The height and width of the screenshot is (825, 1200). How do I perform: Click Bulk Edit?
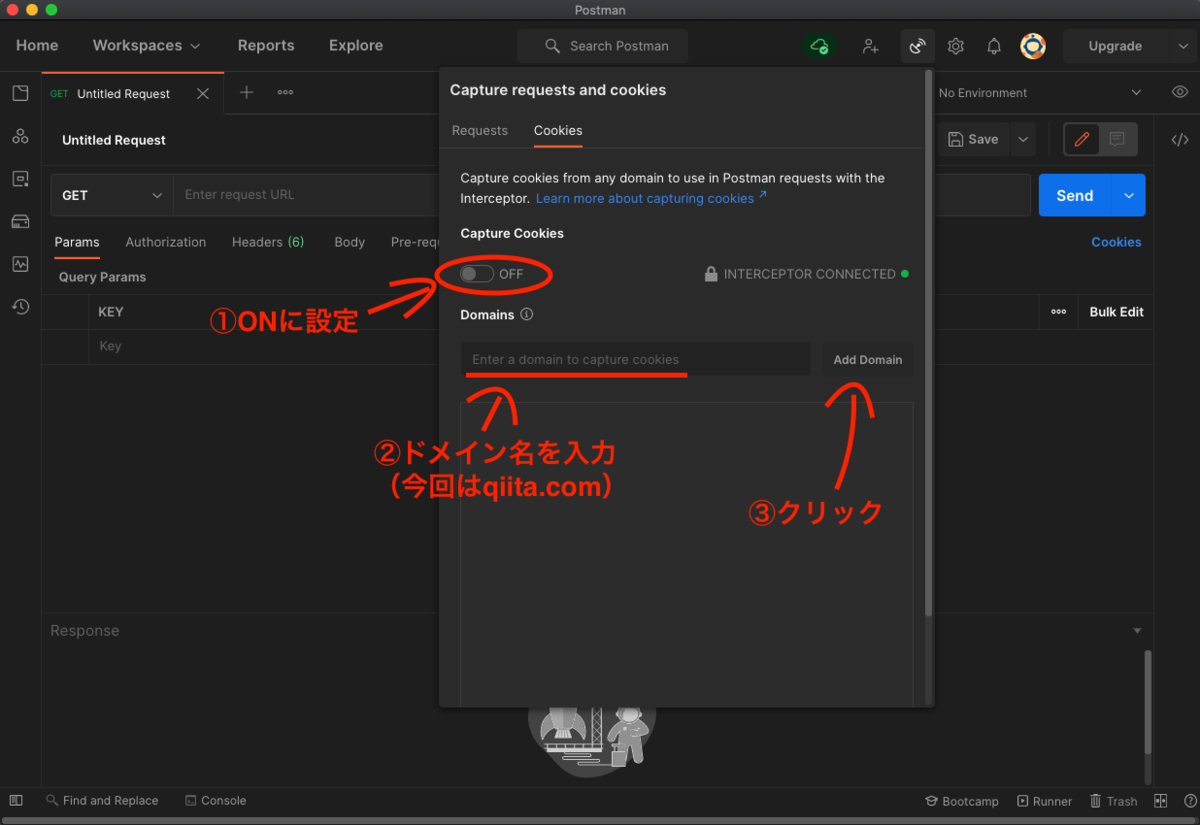pos(1116,312)
